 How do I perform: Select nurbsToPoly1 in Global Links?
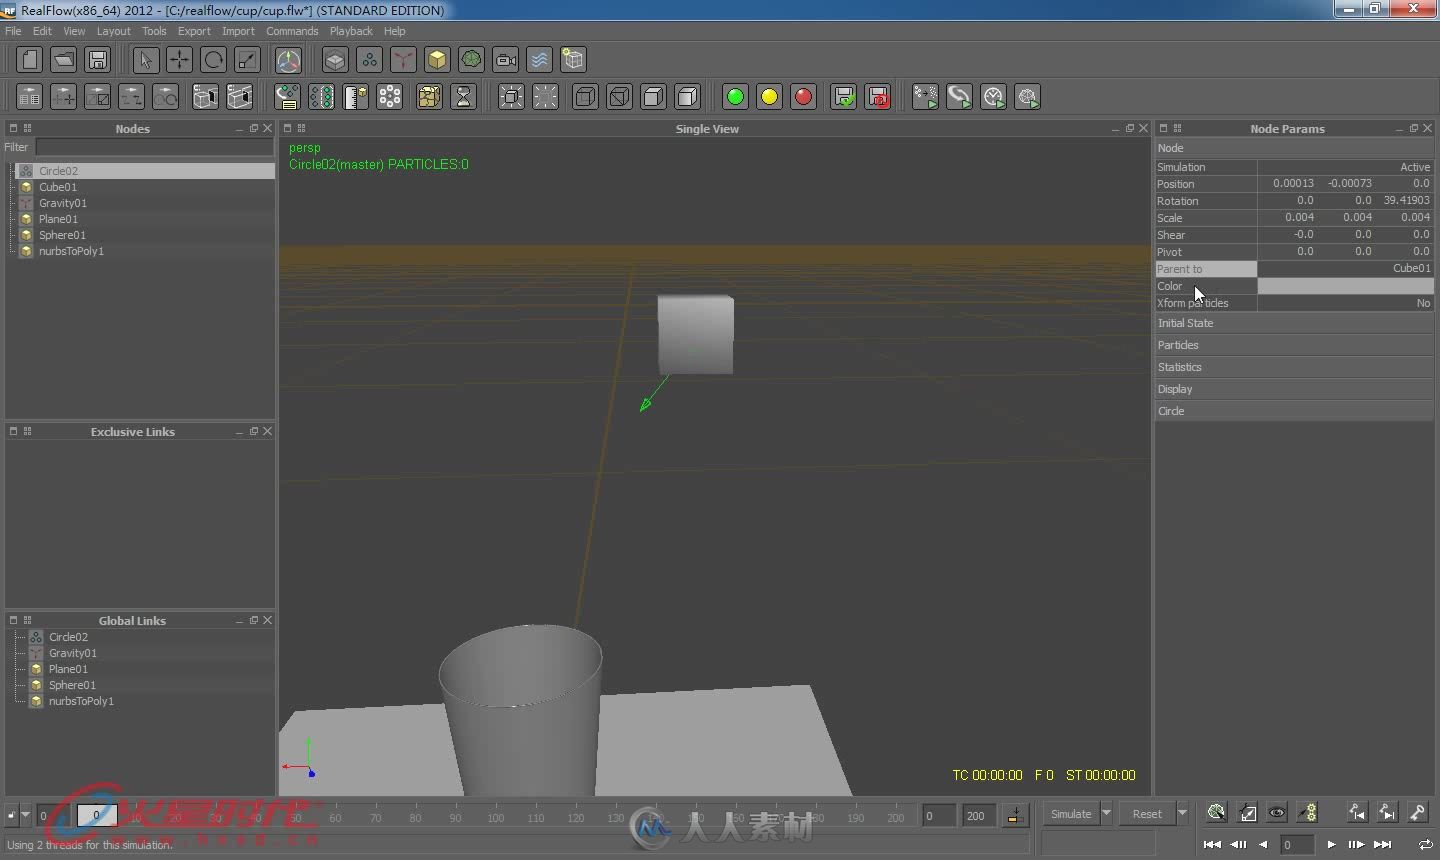[x=81, y=701]
